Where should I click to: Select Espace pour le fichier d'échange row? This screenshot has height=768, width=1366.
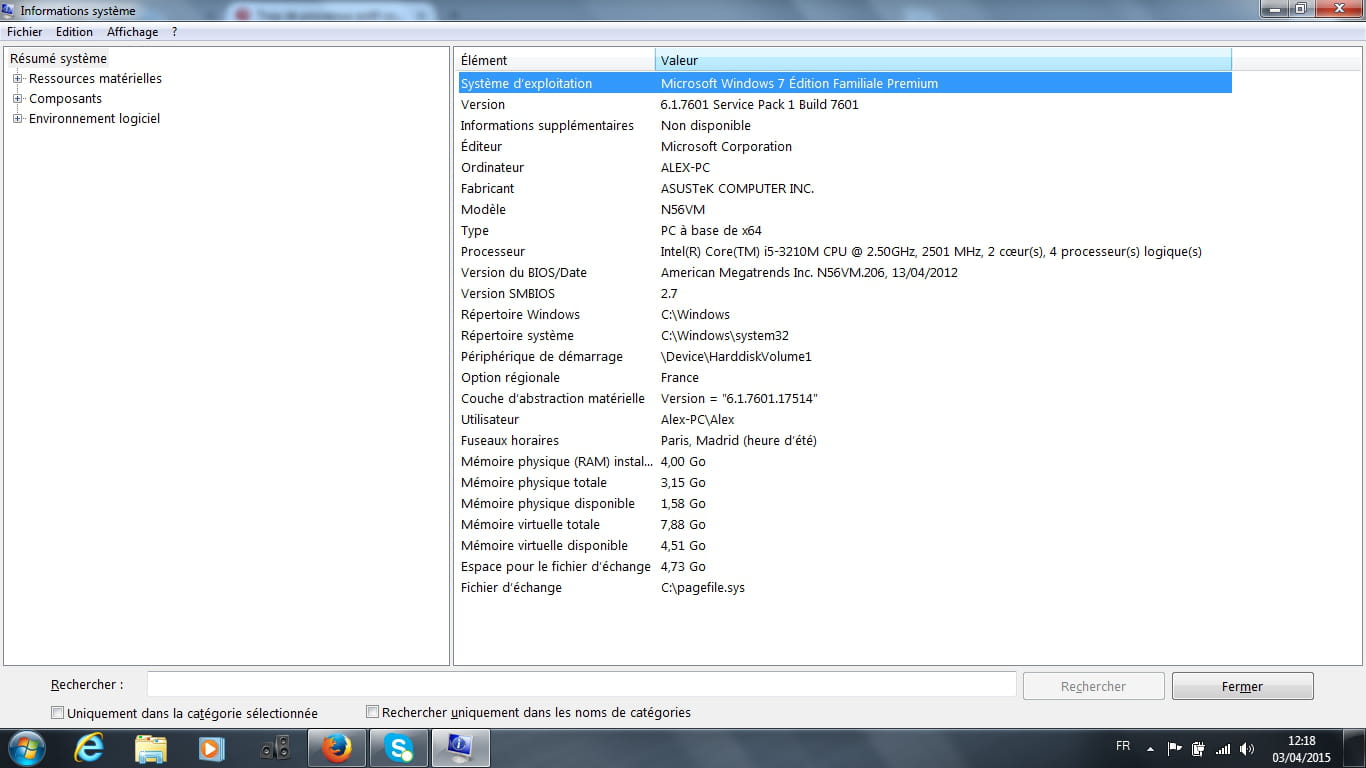point(844,566)
